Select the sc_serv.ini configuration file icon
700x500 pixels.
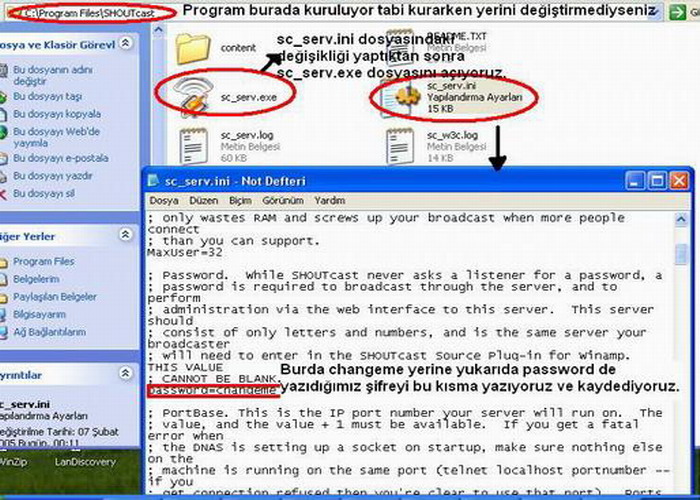(401, 96)
